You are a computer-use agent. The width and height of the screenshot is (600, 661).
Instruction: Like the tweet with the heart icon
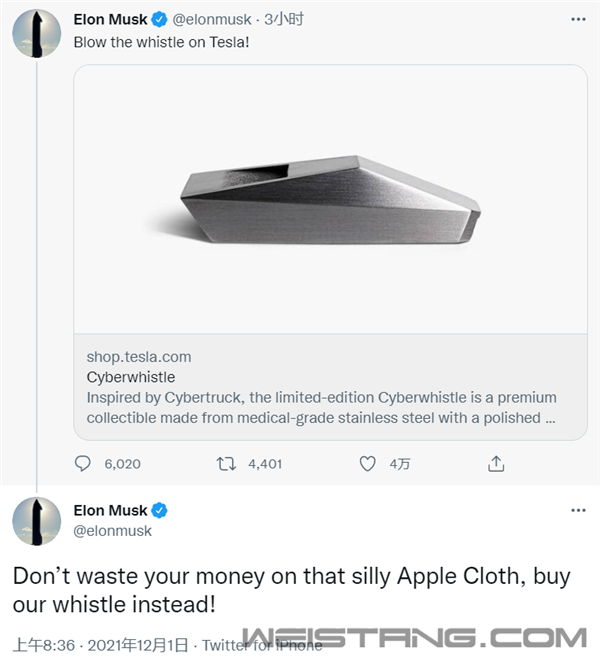[x=367, y=464]
